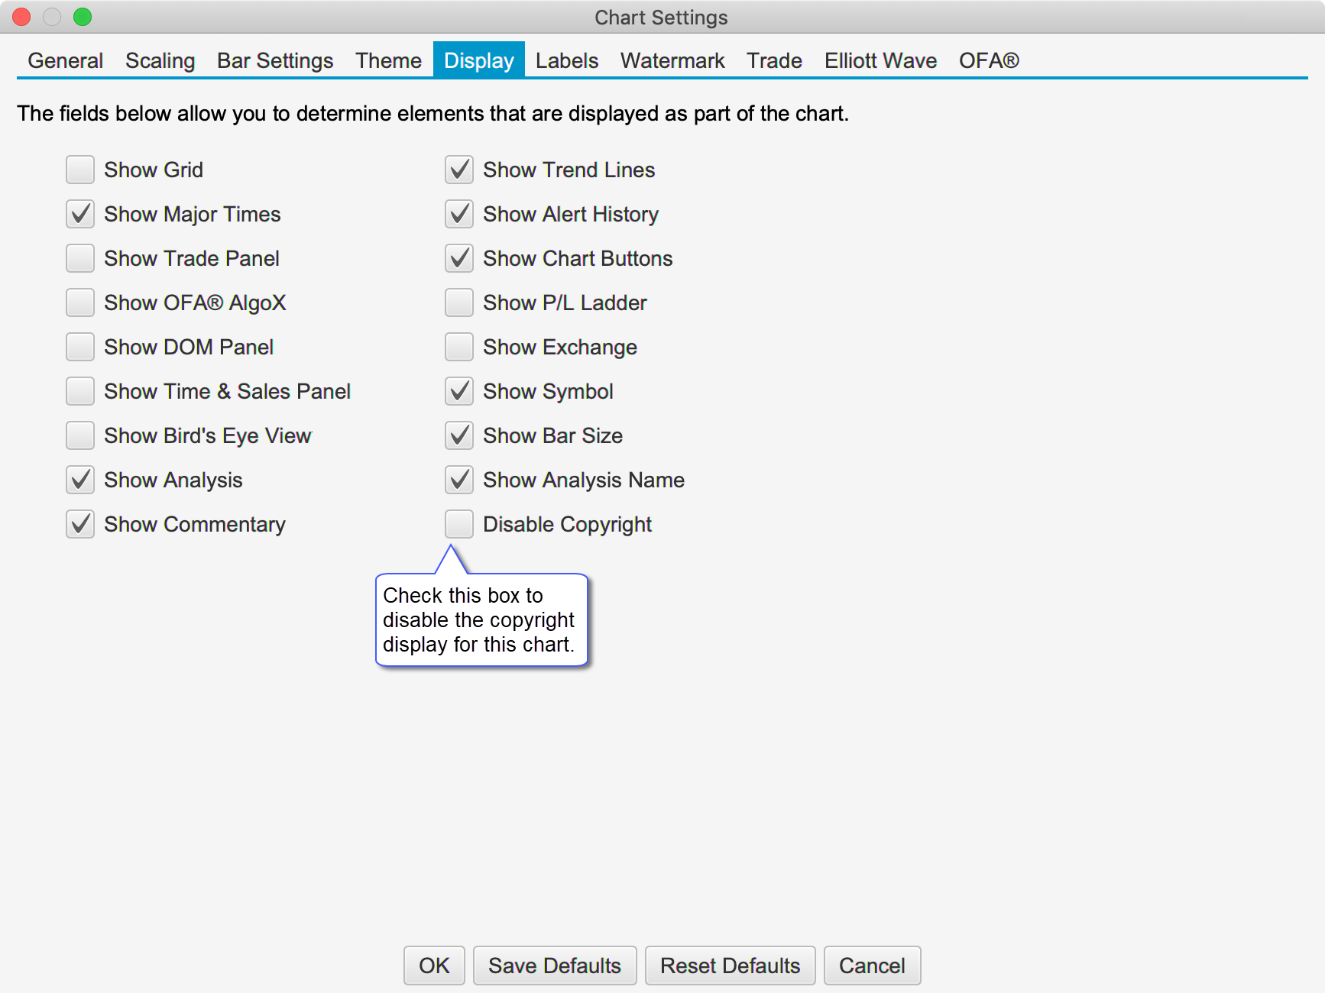Open the OFA® tab
The height and width of the screenshot is (993, 1325).
click(x=988, y=61)
